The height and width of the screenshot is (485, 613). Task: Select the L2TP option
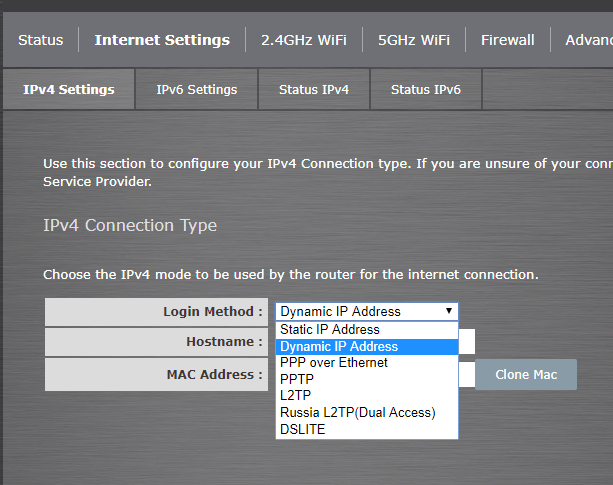click(367, 396)
